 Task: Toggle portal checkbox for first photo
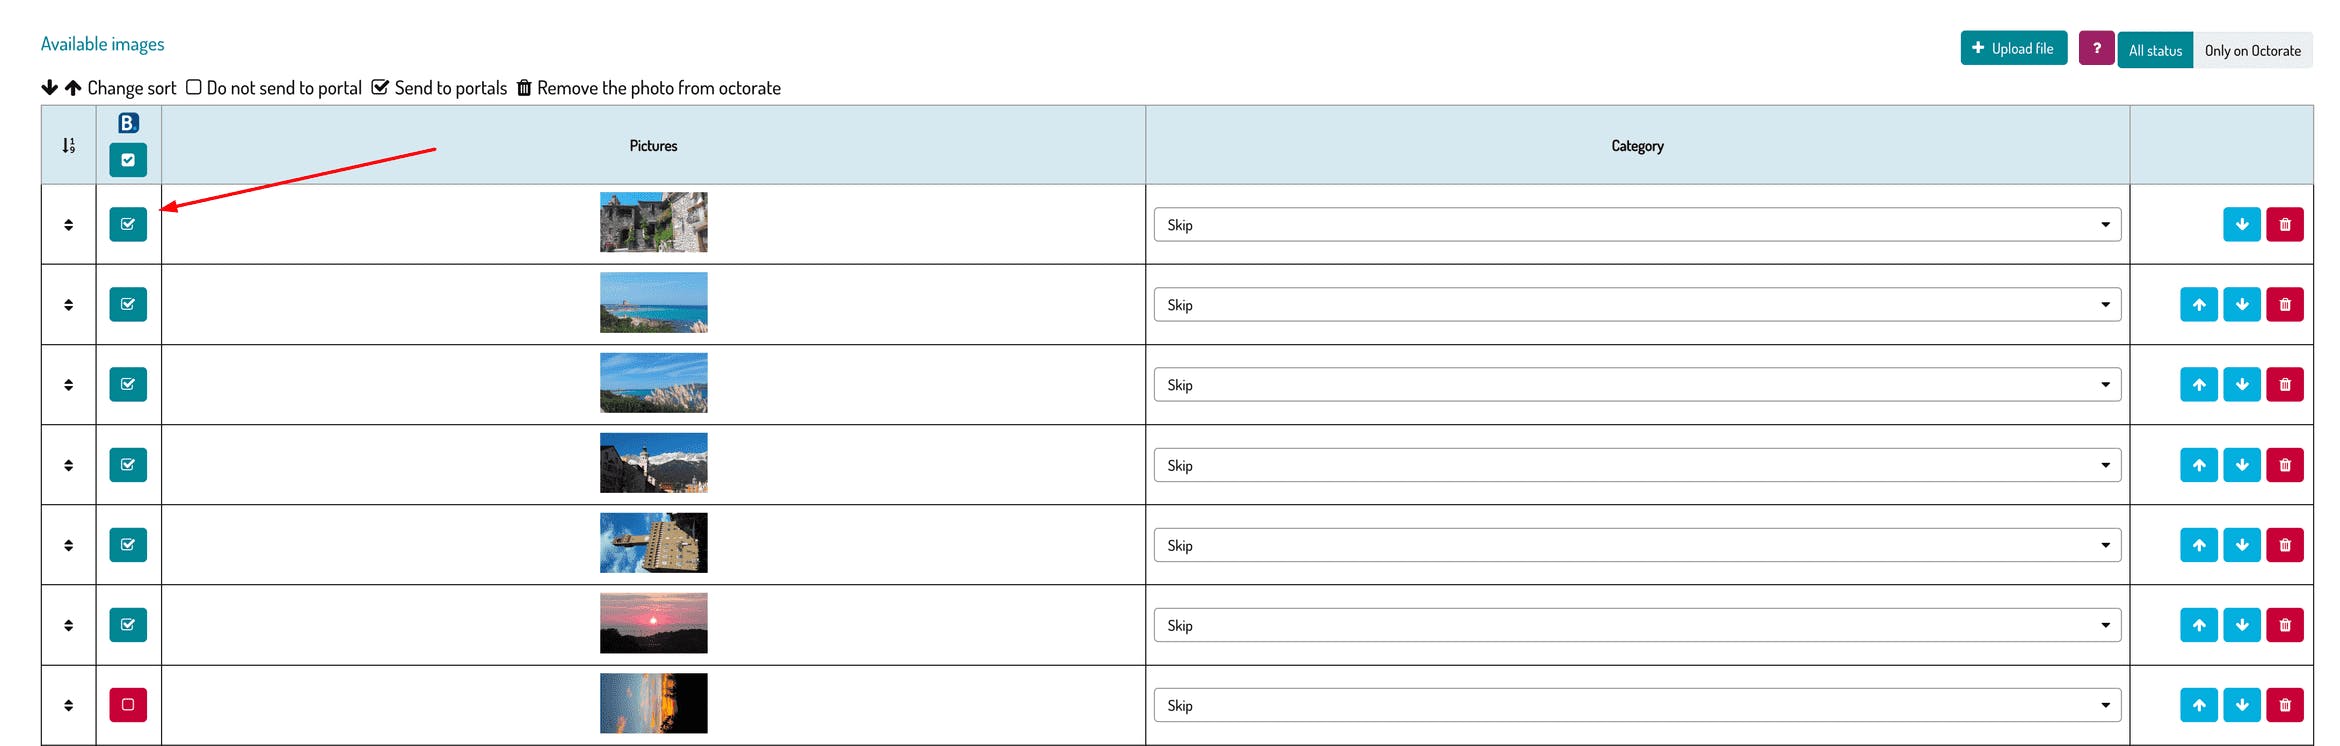pos(128,224)
